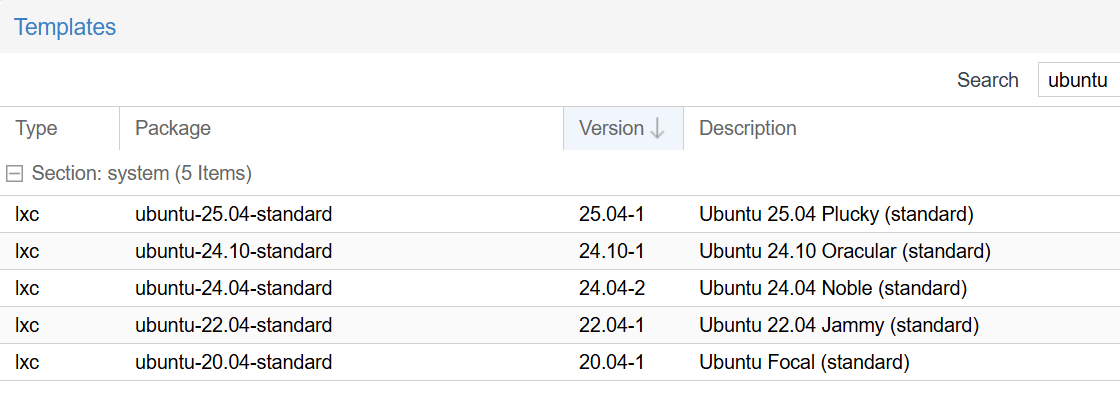Click the Search field containing ubuntu
1120x394 pixels.
click(1079, 80)
